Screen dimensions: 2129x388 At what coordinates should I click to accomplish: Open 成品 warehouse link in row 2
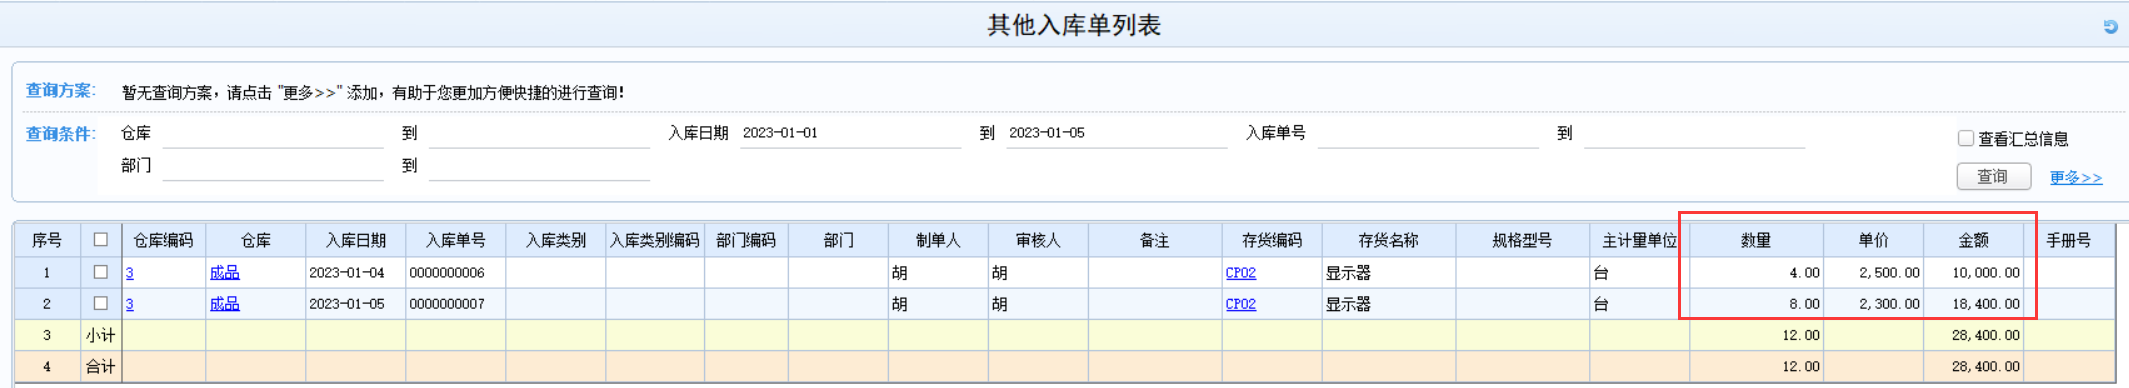click(x=224, y=303)
